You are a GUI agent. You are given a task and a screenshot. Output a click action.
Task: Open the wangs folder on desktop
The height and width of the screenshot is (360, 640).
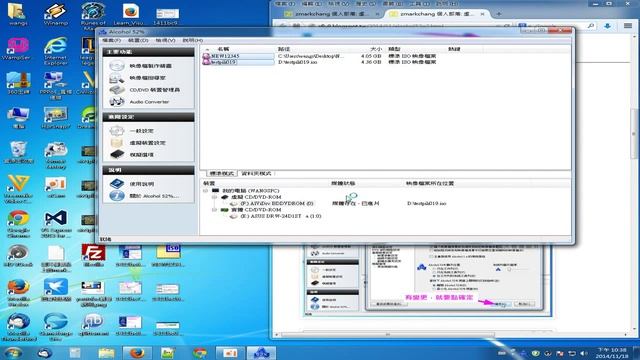click(18, 13)
